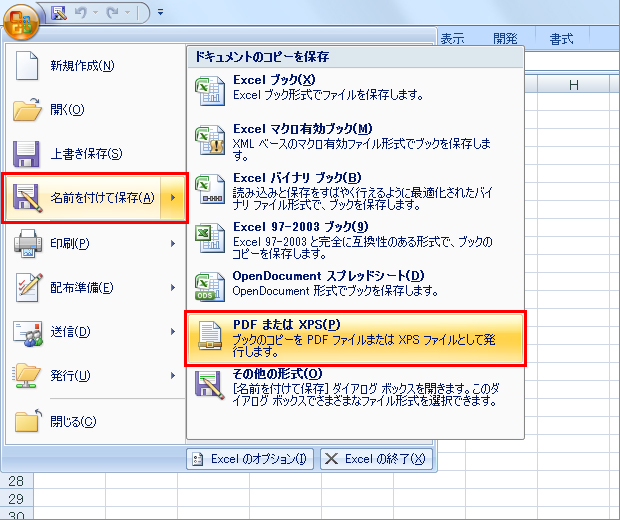Viewport: 620px width, 520px height.
Task: Switch to the 書式 ribbon tab
Action: (x=561, y=39)
